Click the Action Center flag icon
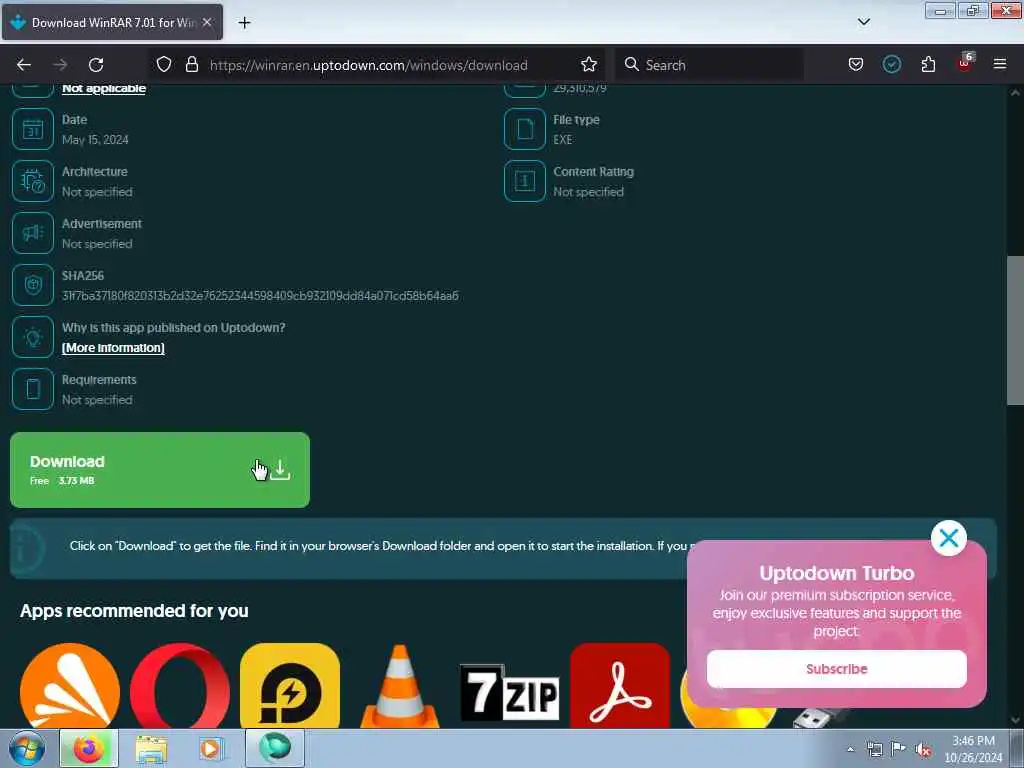 tap(899, 749)
